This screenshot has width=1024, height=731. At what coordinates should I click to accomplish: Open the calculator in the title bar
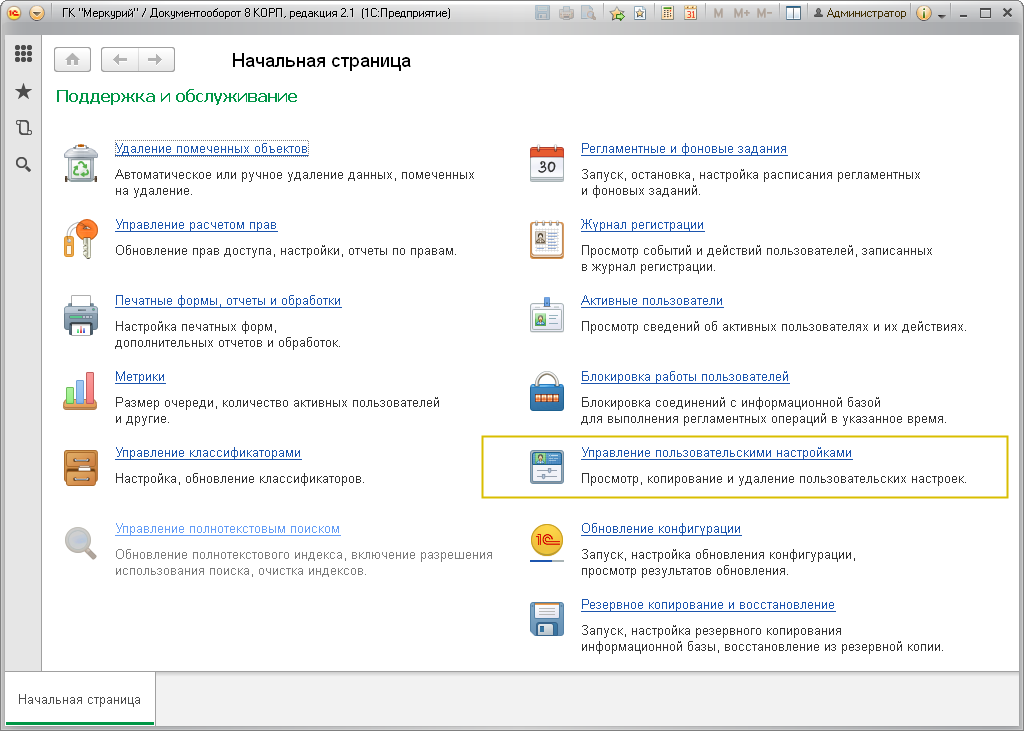tap(667, 13)
